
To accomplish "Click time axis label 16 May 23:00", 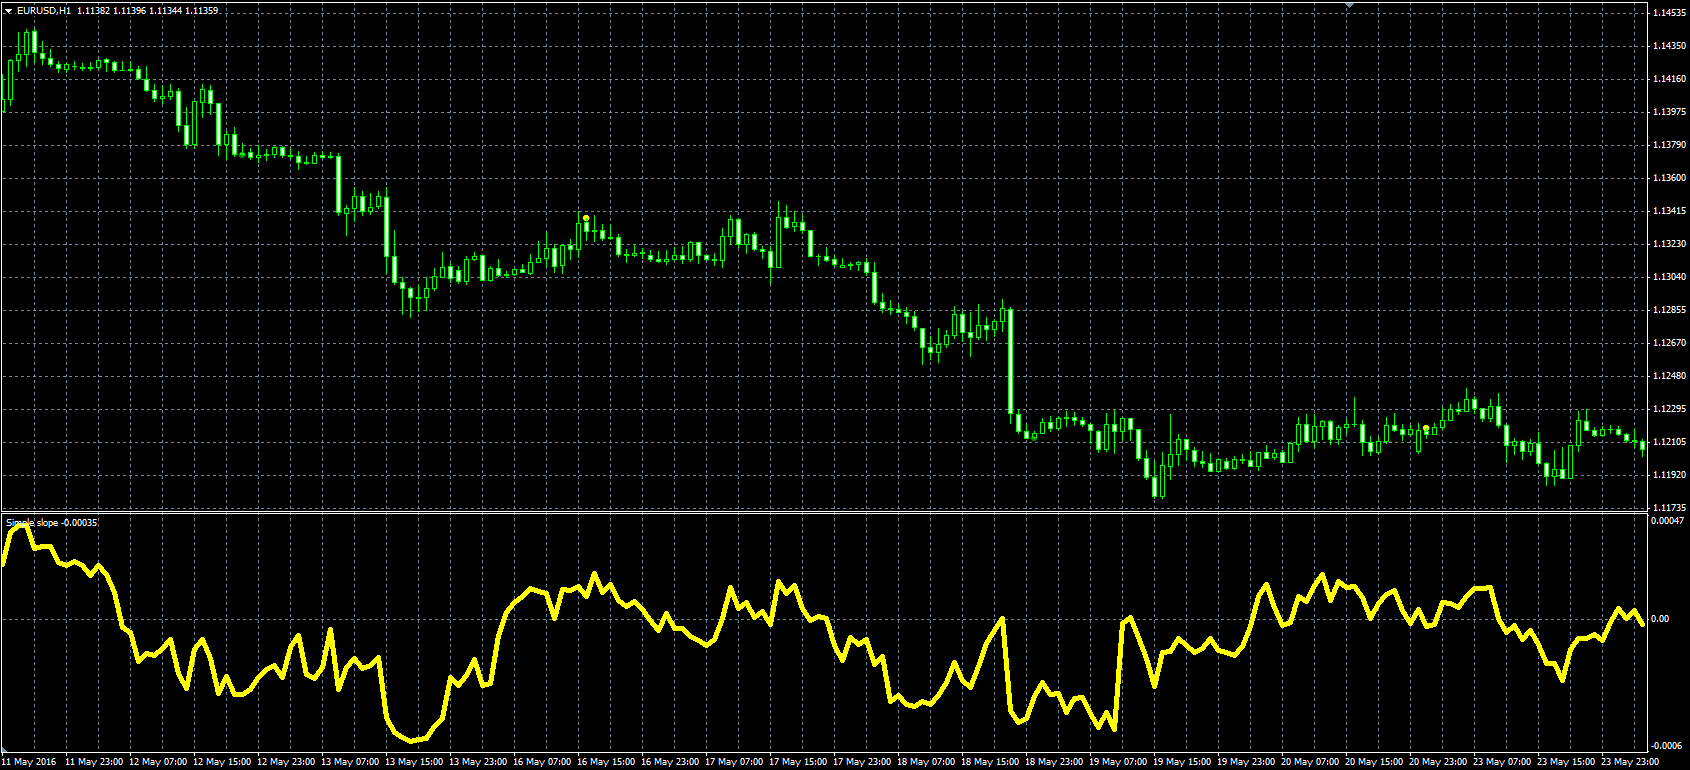I will pyautogui.click(x=670, y=762).
